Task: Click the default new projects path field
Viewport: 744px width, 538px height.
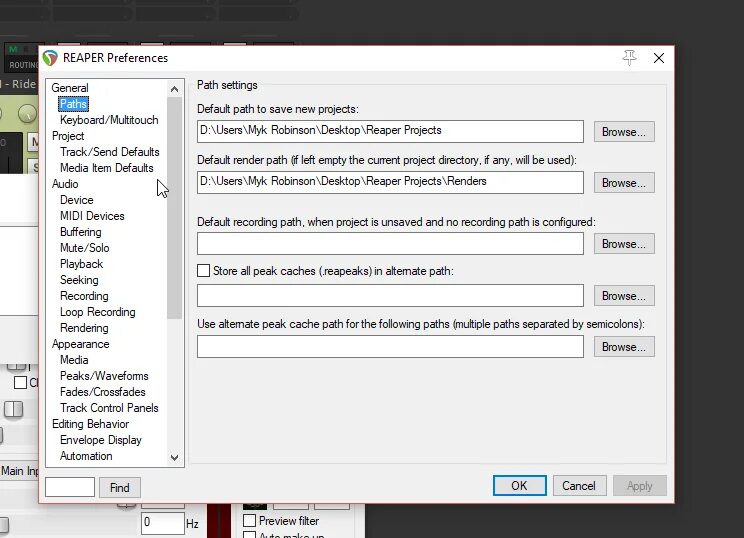Action: [390, 131]
